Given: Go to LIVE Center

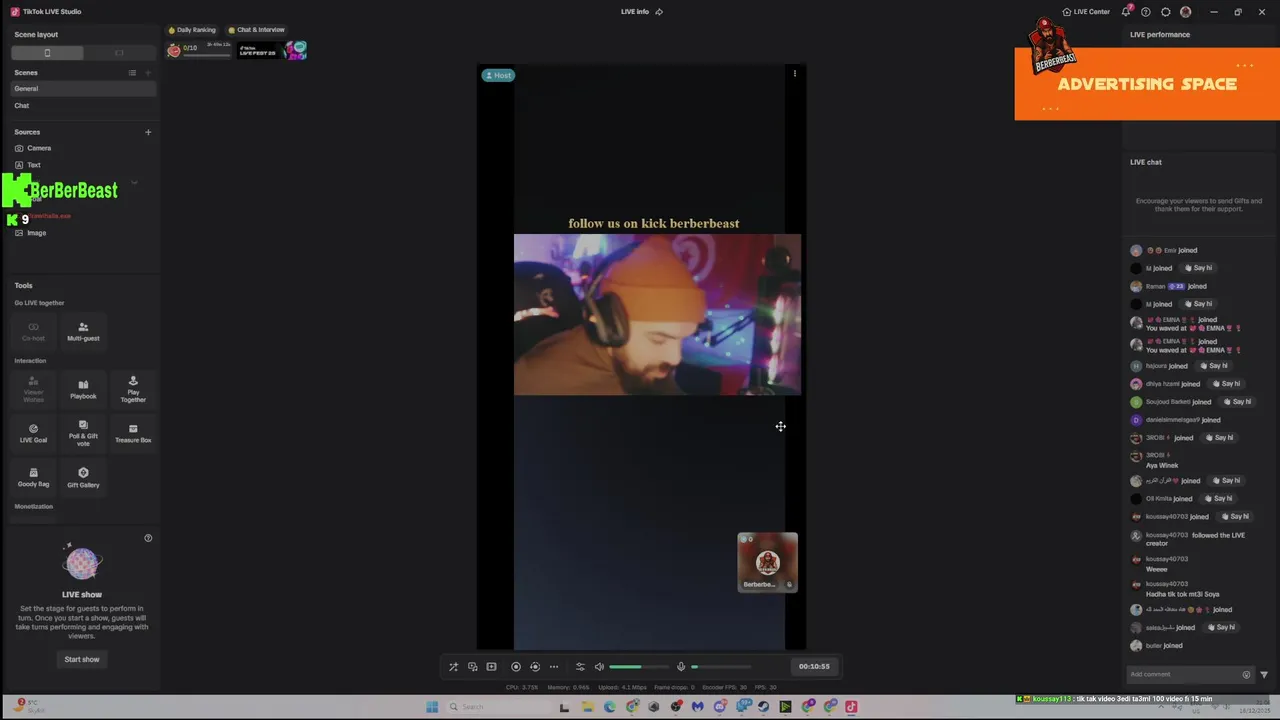Looking at the screenshot, I should (x=1086, y=12).
